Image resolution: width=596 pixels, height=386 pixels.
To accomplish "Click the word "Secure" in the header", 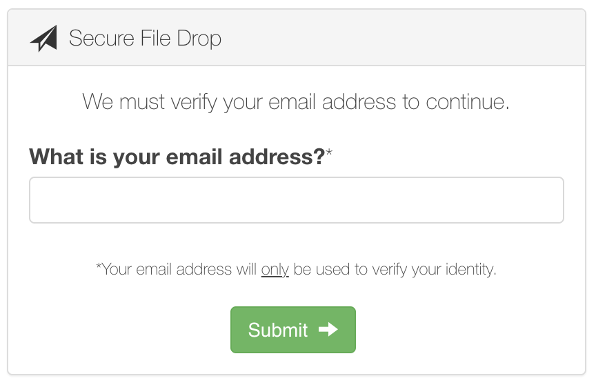I will coord(101,38).
